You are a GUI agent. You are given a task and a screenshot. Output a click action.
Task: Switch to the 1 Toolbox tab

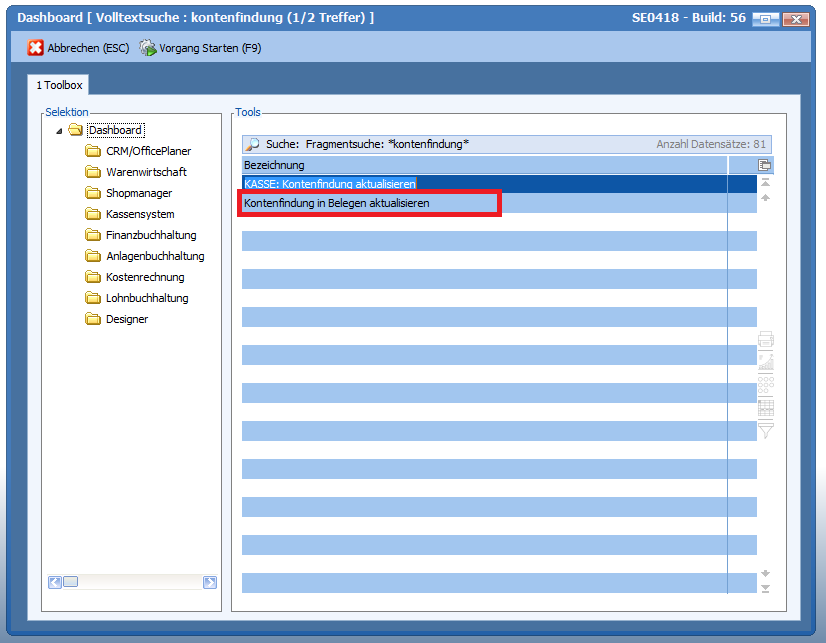59,86
